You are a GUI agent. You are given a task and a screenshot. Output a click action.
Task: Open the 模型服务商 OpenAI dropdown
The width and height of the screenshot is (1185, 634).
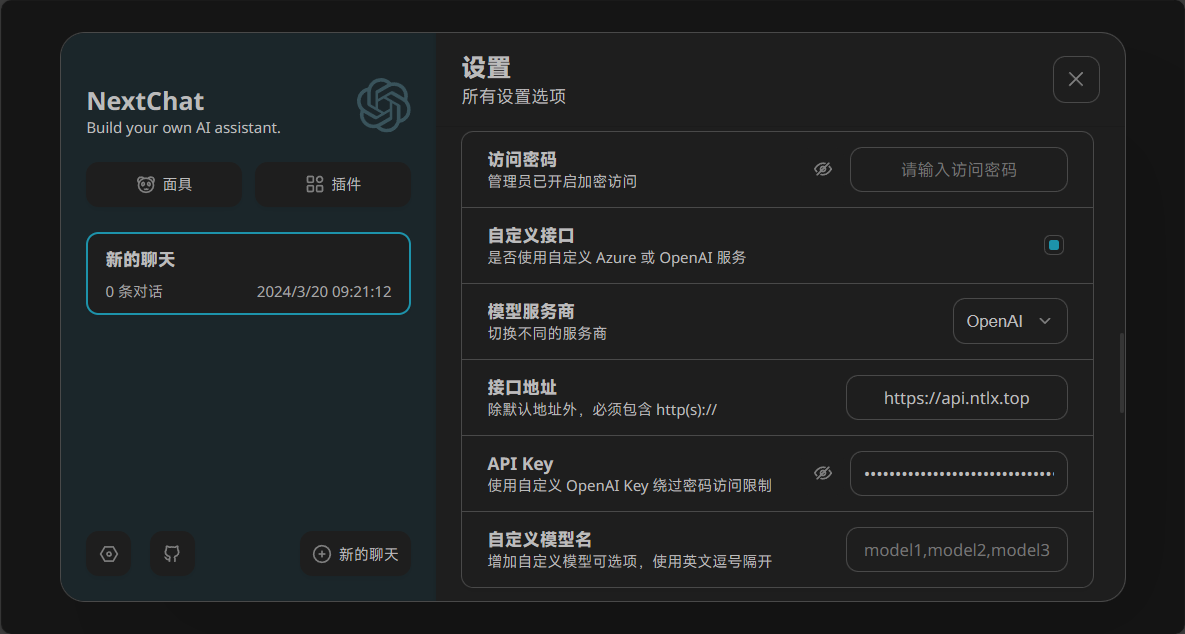(x=1010, y=321)
